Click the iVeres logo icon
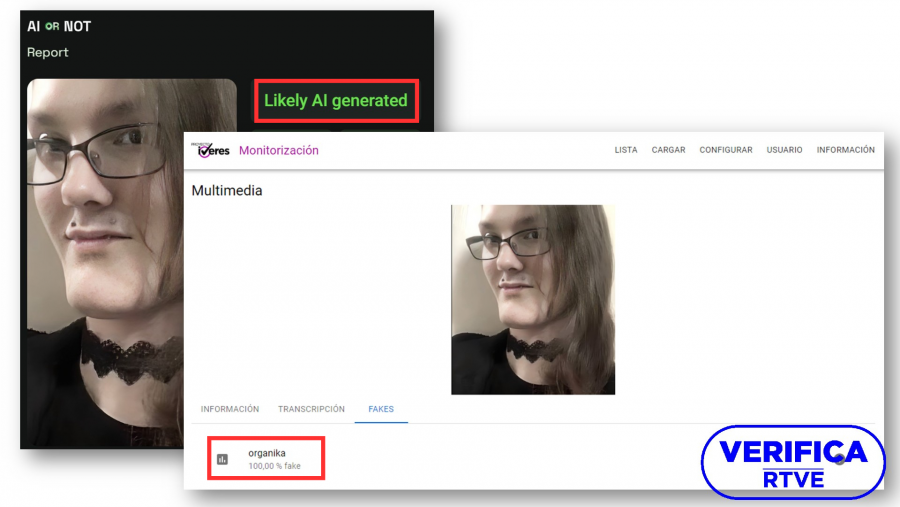Screen dimensions: 900x507 pos(212,150)
